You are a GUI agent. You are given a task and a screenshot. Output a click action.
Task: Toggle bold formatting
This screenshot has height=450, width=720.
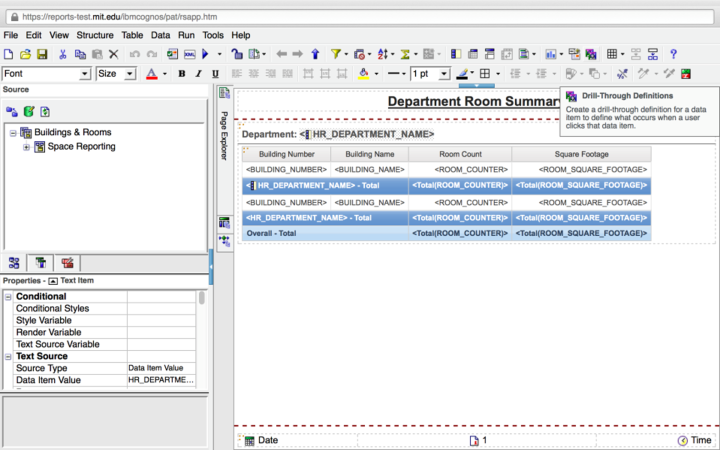182,74
